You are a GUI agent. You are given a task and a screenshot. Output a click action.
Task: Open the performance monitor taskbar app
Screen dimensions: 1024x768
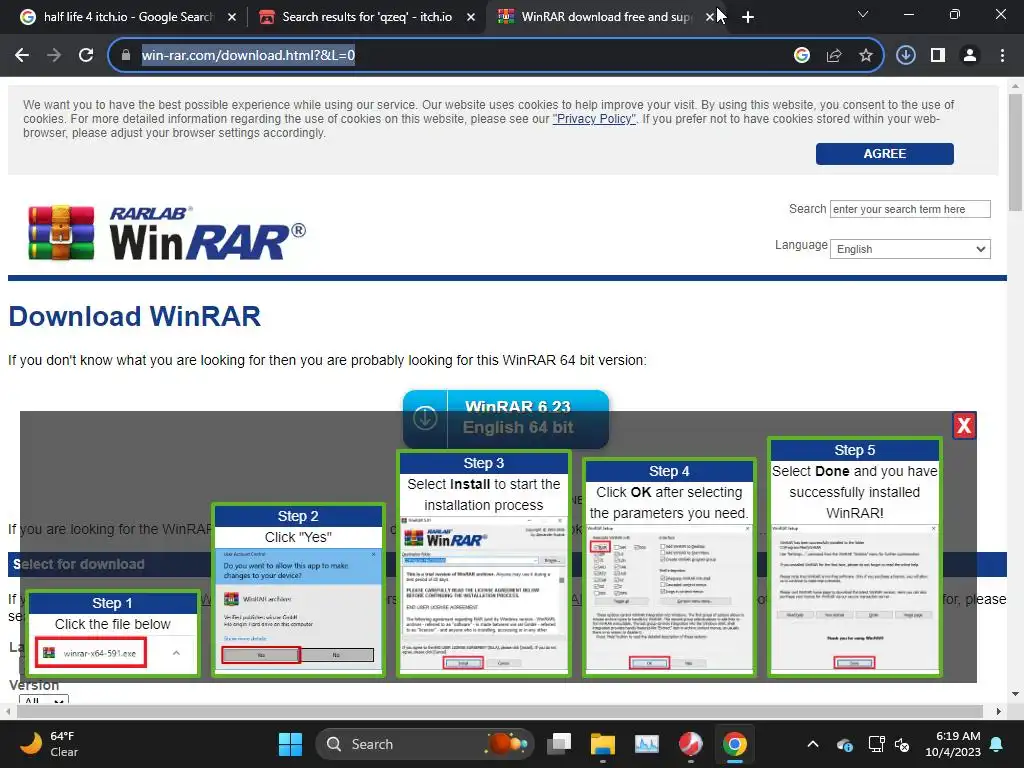click(647, 744)
